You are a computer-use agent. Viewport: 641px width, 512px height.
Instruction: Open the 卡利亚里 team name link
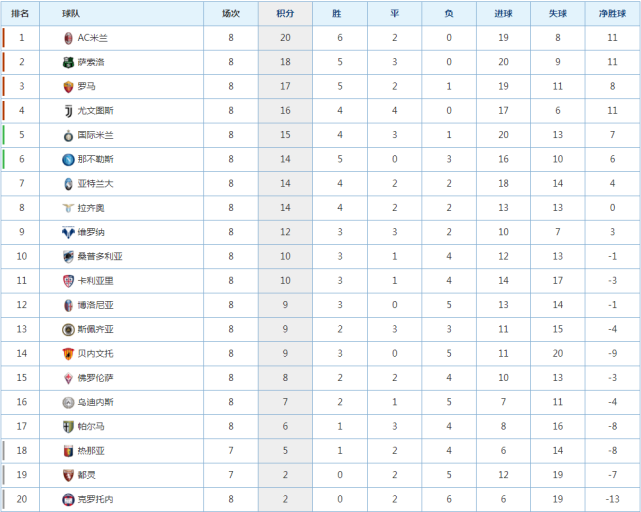point(95,281)
